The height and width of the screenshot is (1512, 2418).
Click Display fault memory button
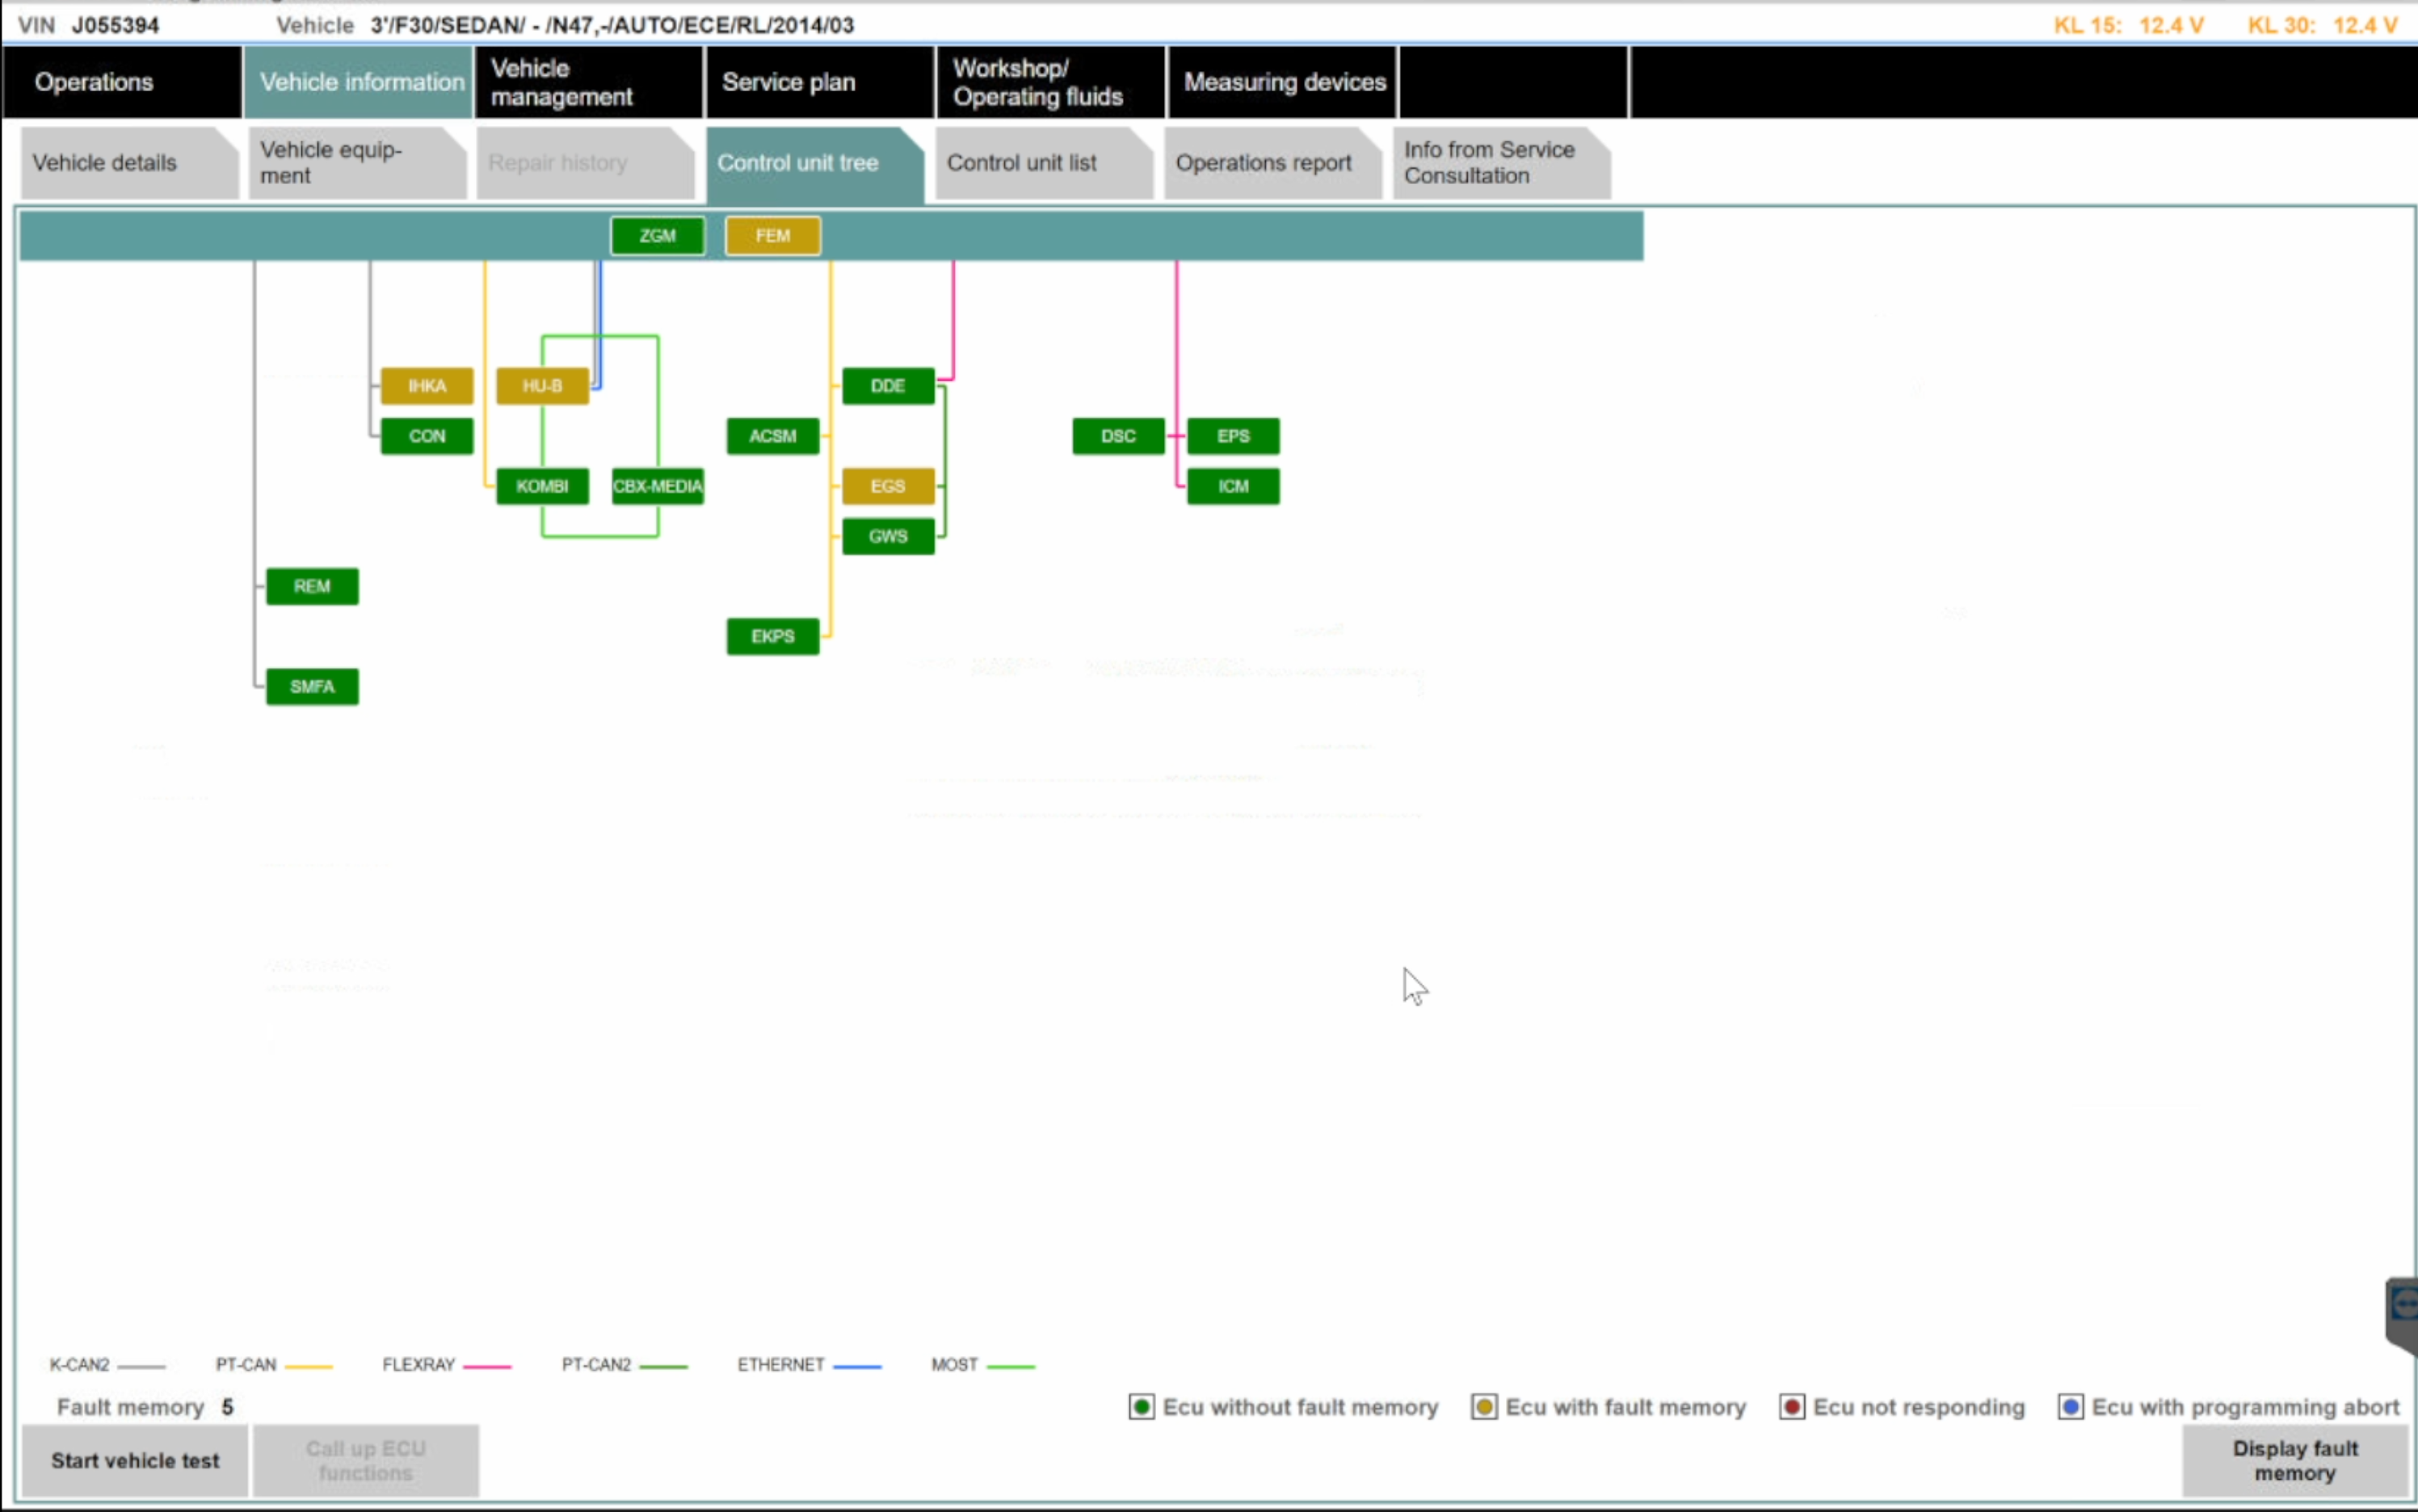(x=2294, y=1460)
